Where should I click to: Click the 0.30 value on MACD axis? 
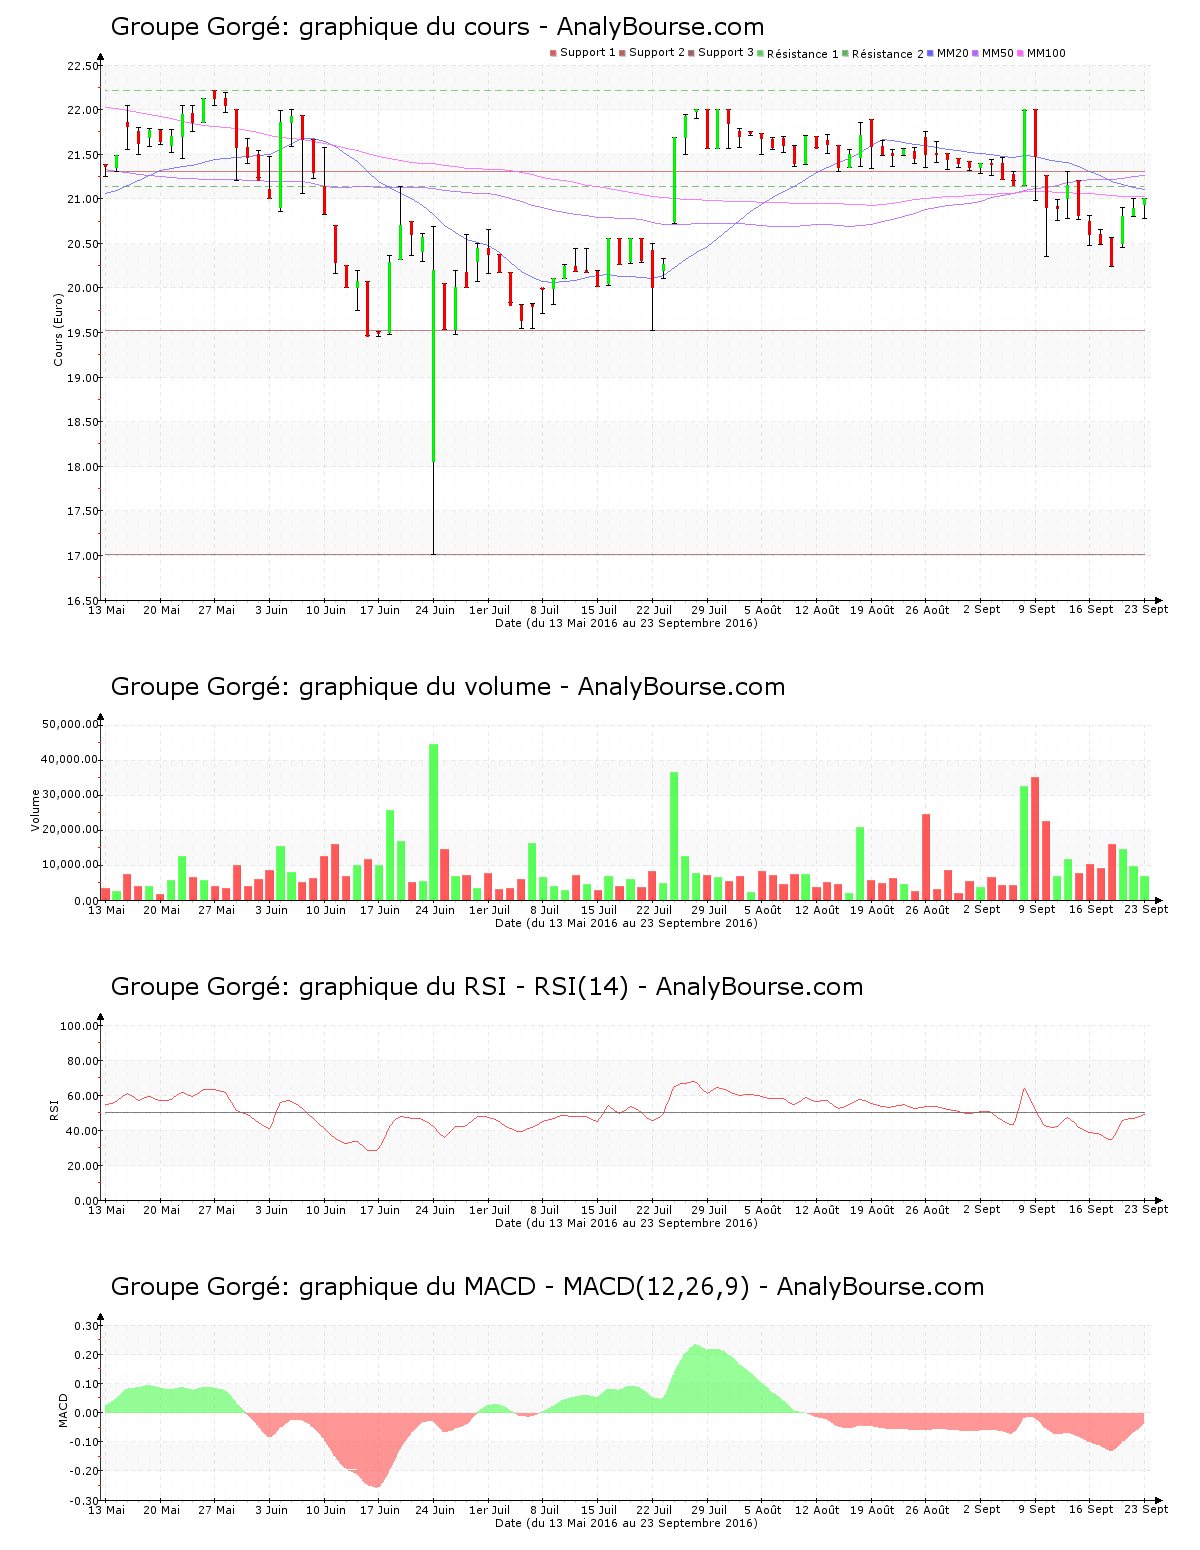87,1326
